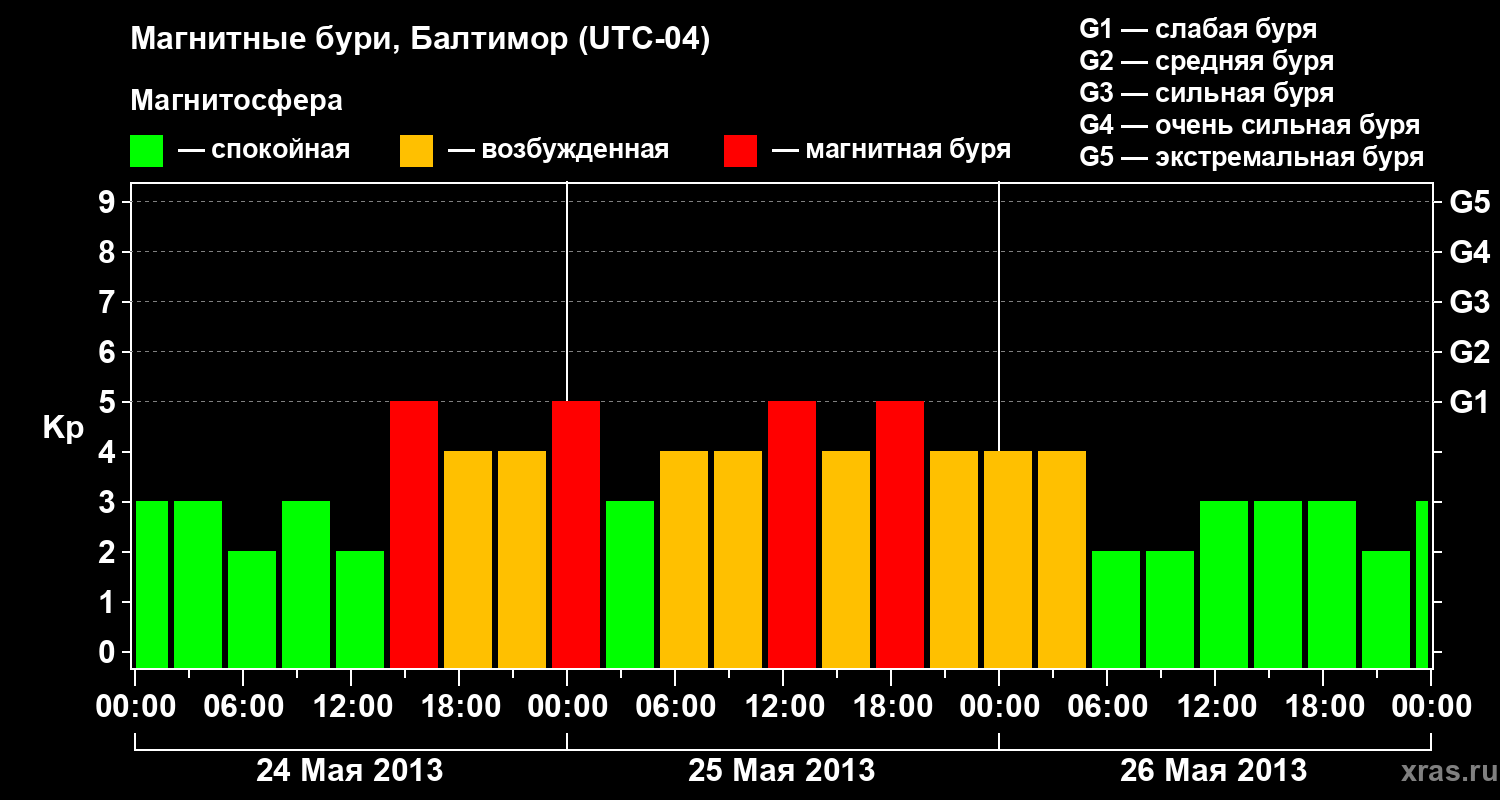Click the line 'G2 — средняя буря'
1500x800 pixels.
(1206, 61)
